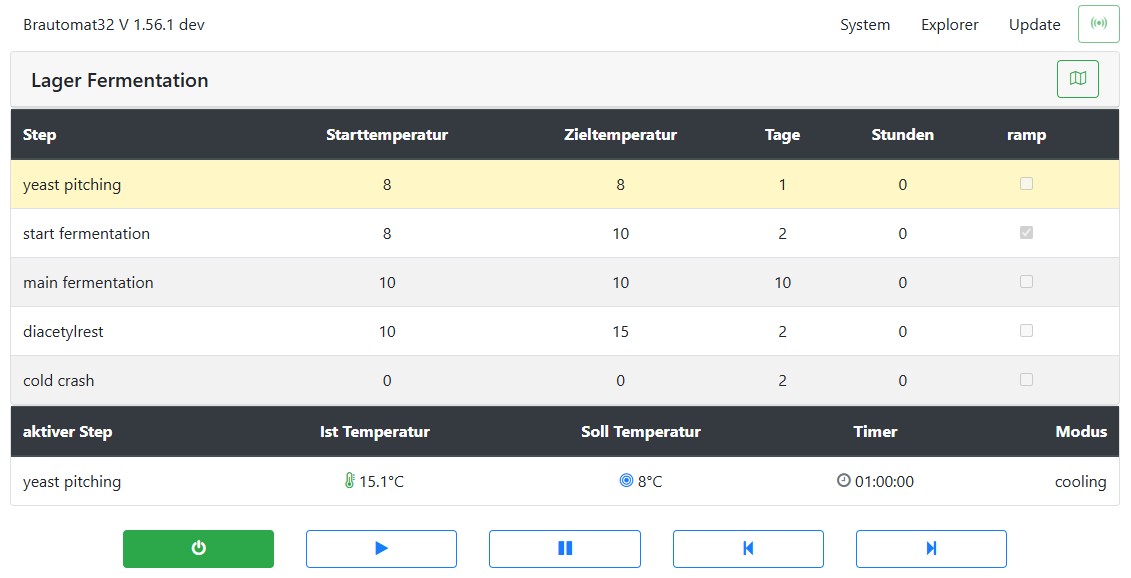This screenshot has height=578, width=1131.
Task: Click the Update link
Action: tap(1034, 25)
